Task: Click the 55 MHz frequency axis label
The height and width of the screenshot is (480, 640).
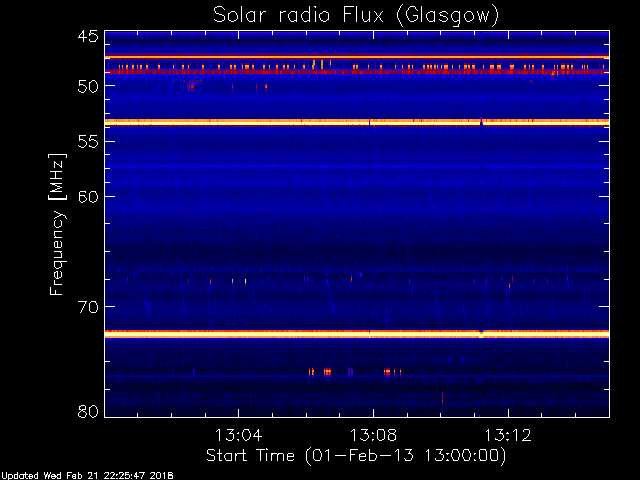Action: click(88, 142)
